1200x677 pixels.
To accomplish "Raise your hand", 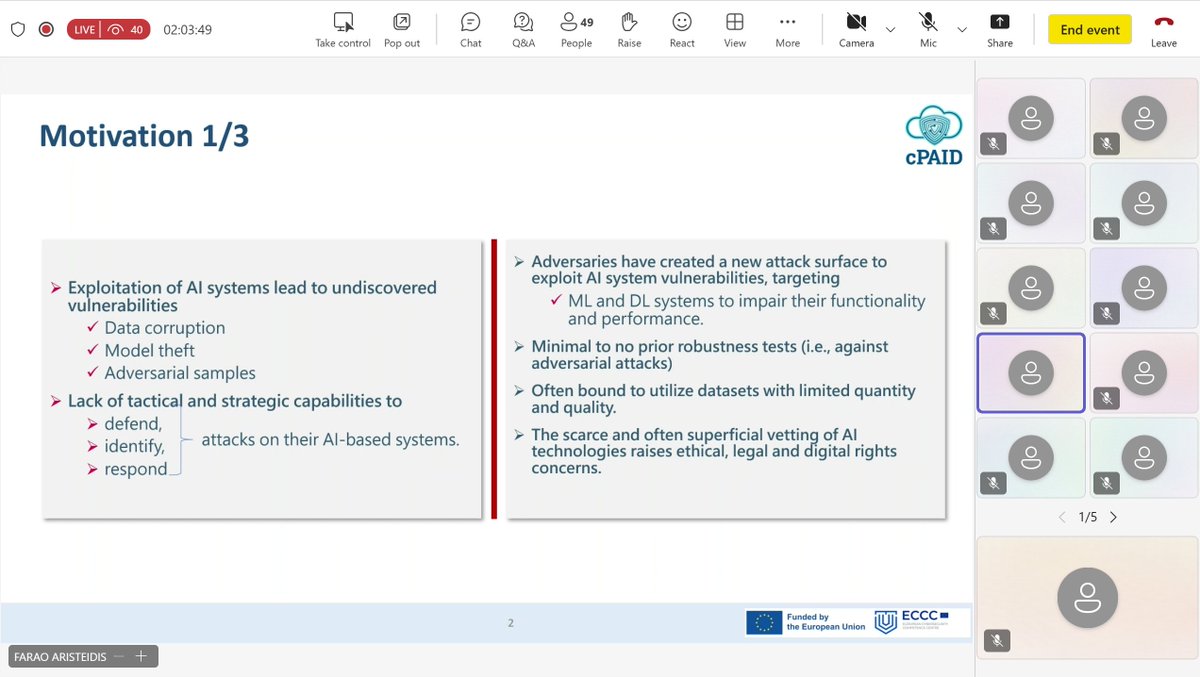I will tap(629, 28).
